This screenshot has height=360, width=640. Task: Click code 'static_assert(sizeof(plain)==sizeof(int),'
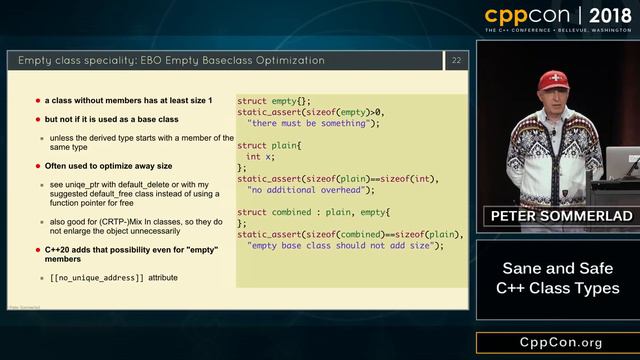[338, 179]
